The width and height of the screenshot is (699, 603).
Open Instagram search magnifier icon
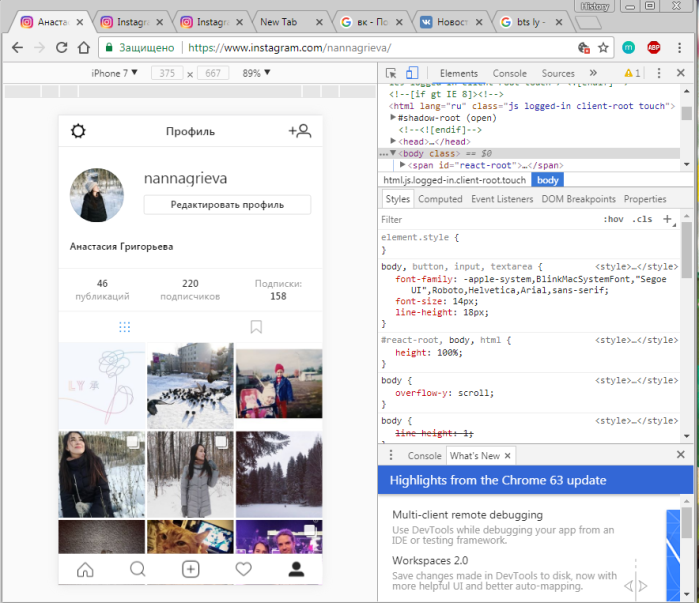click(138, 569)
